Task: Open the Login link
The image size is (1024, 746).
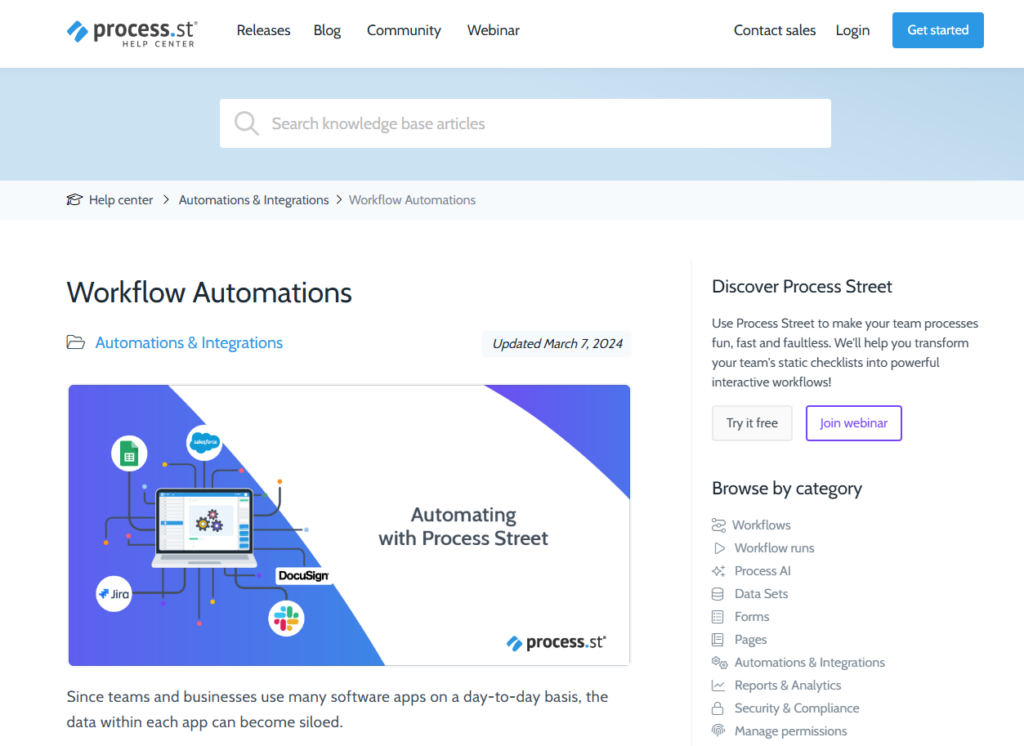Action: [852, 30]
